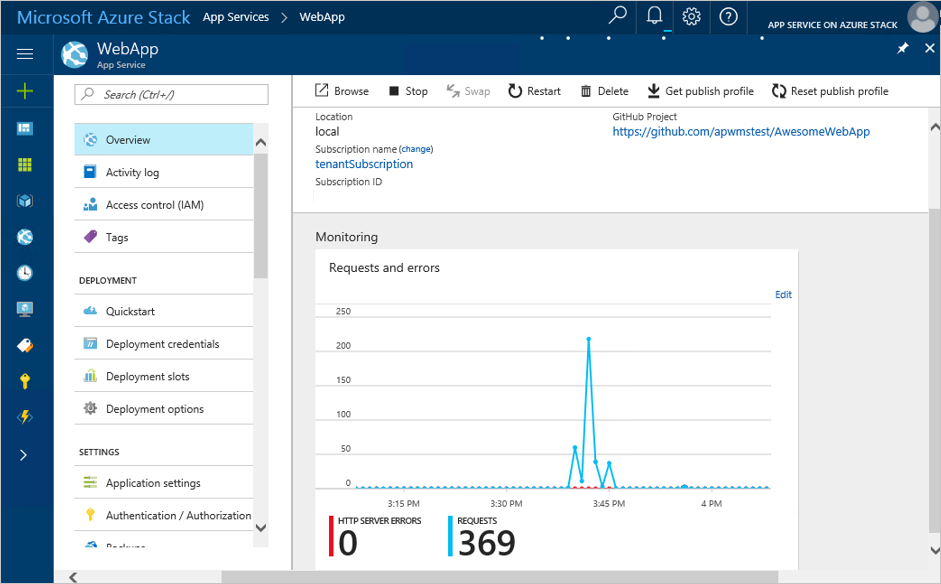Image resolution: width=941 pixels, height=584 pixels.
Task: Open the notifications bell
Action: [655, 16]
